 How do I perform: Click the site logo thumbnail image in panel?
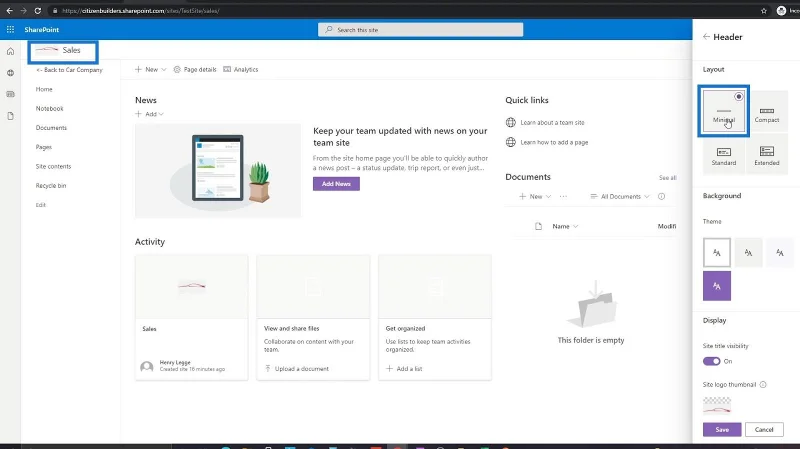[x=716, y=406]
